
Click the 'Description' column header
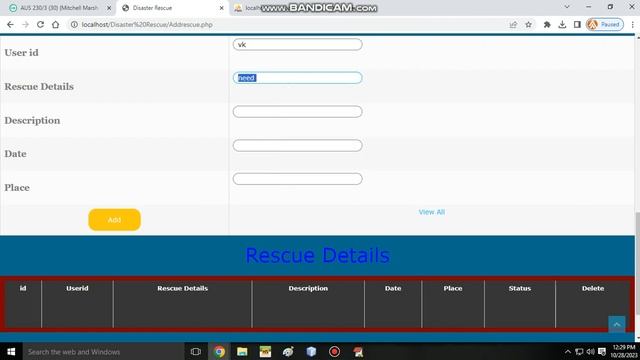click(x=308, y=288)
